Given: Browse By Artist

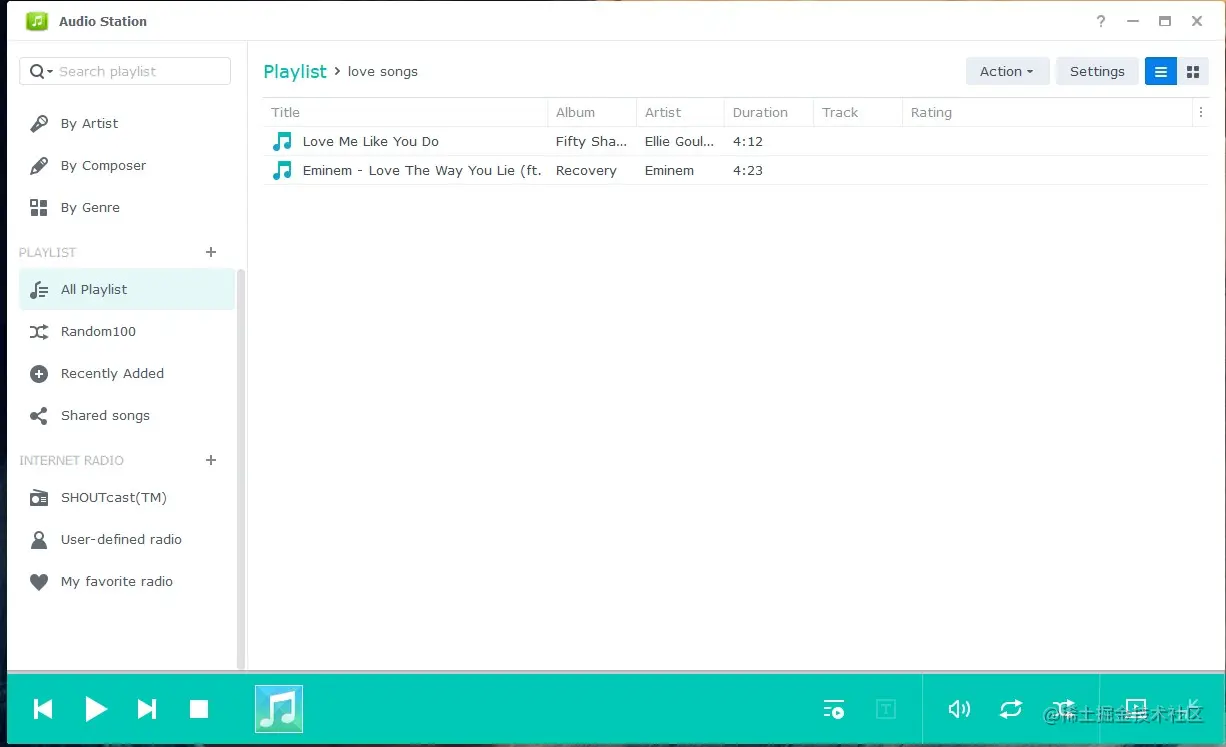Looking at the screenshot, I should click(125, 123).
